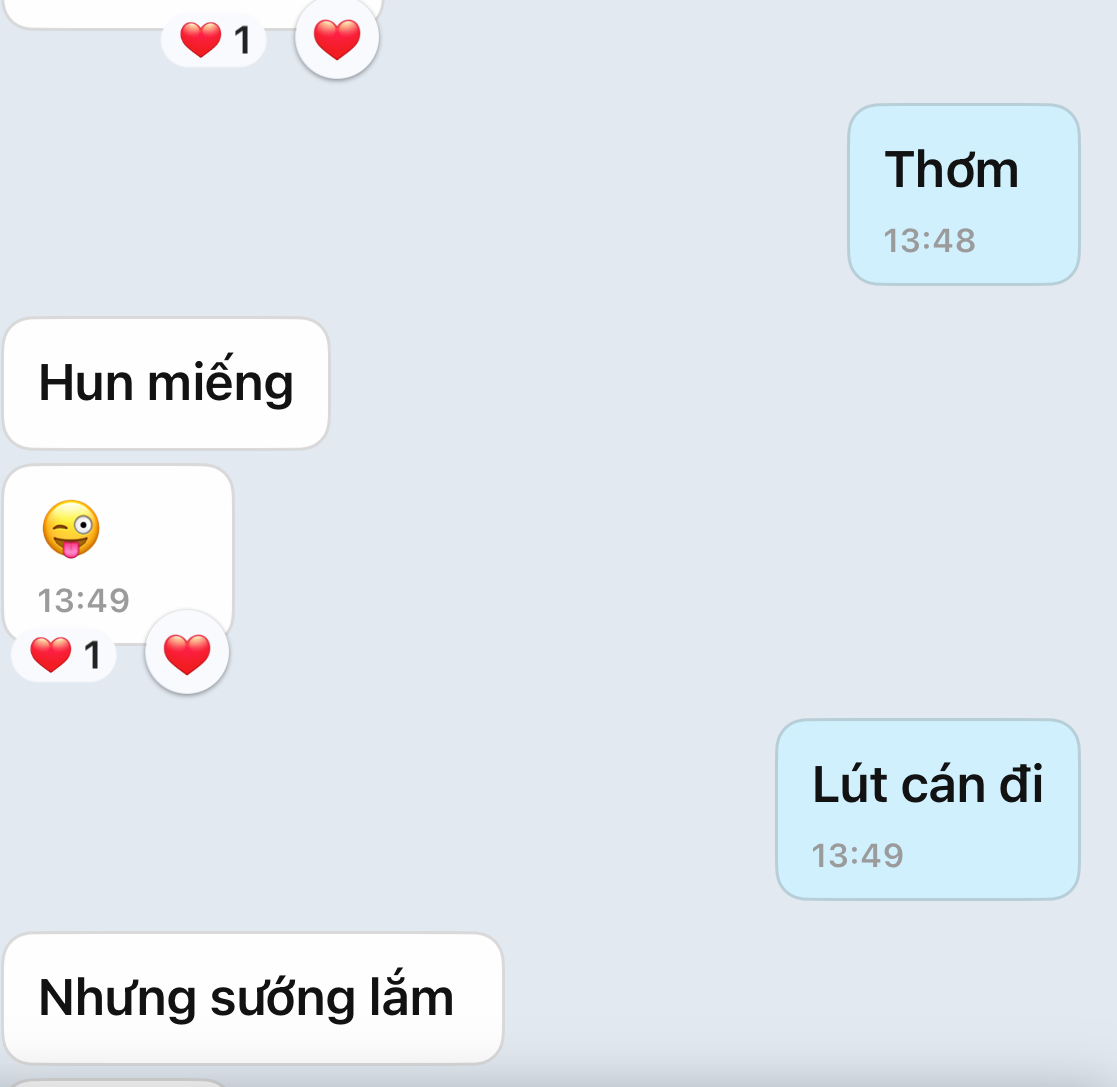Click the word 'miếng' in the received message

(220, 381)
